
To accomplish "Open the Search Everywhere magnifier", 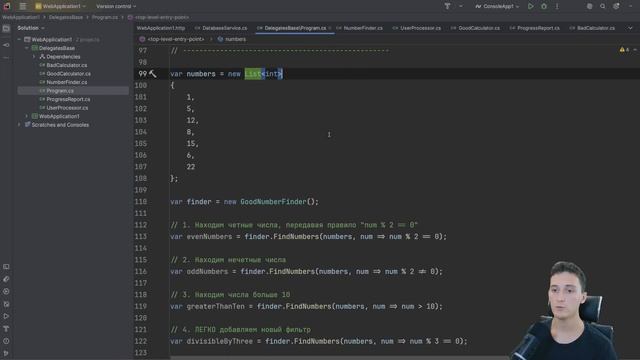I will coord(602,6).
